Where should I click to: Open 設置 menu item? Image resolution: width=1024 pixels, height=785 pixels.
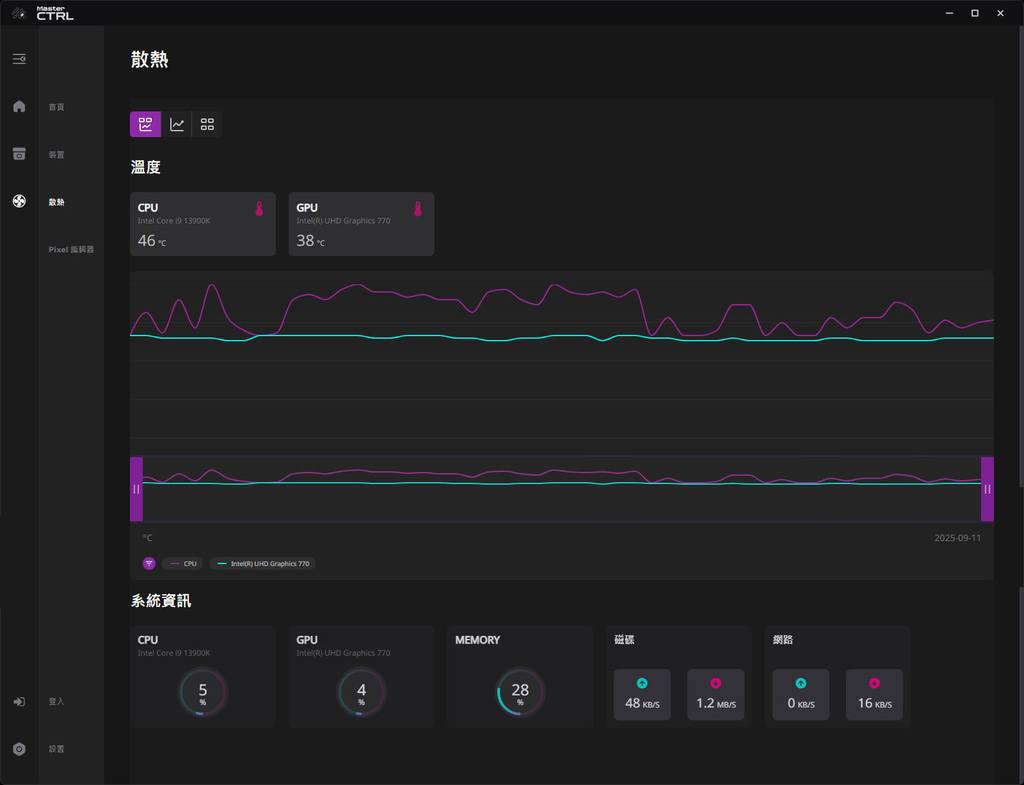click(x=56, y=749)
